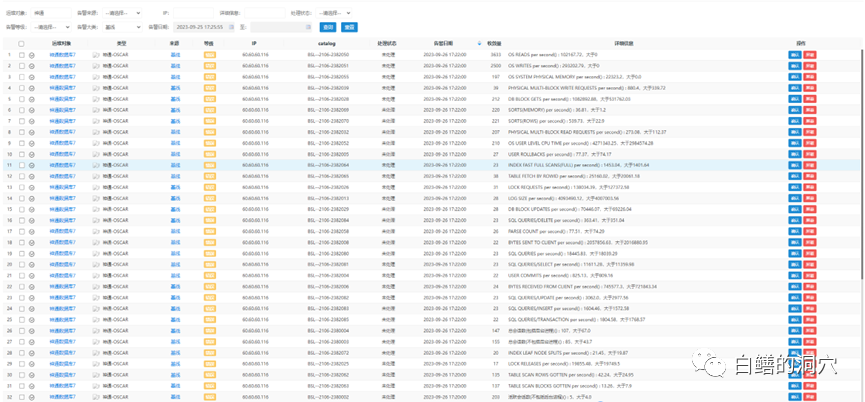Check the checkbox for row 10
This screenshot has width=865, height=402.
(21, 155)
